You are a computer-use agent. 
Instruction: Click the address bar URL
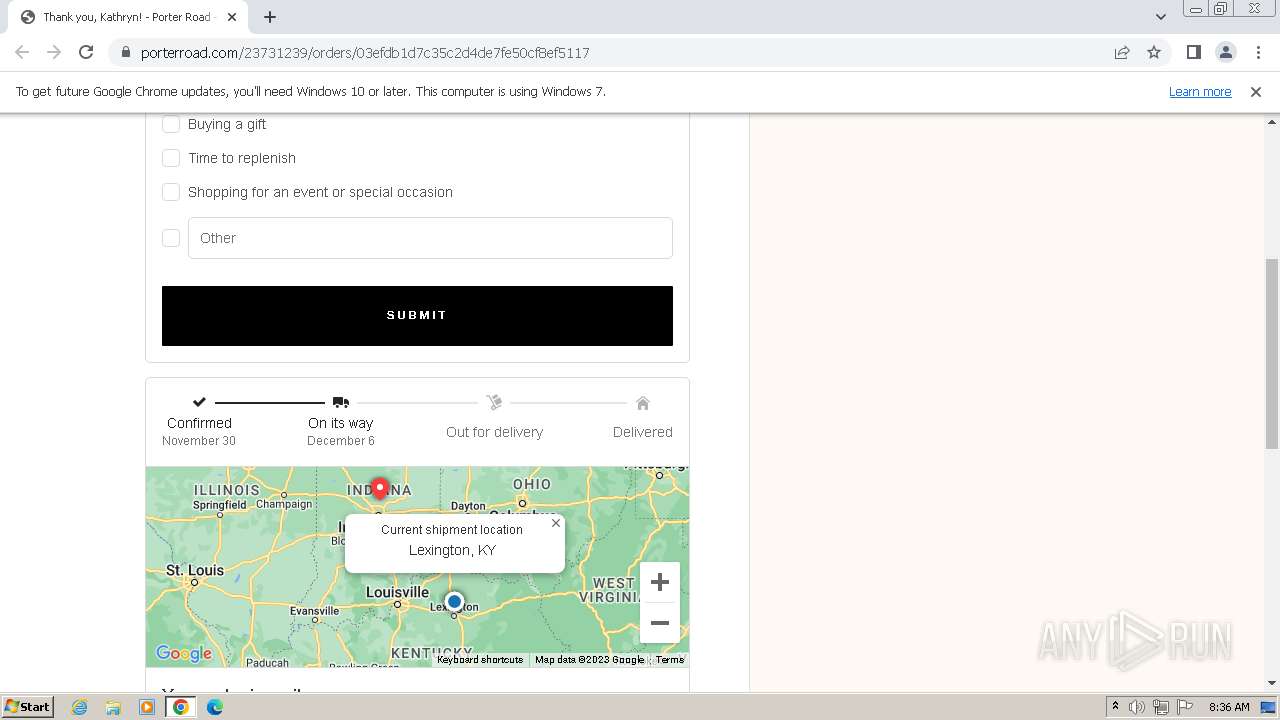(365, 53)
